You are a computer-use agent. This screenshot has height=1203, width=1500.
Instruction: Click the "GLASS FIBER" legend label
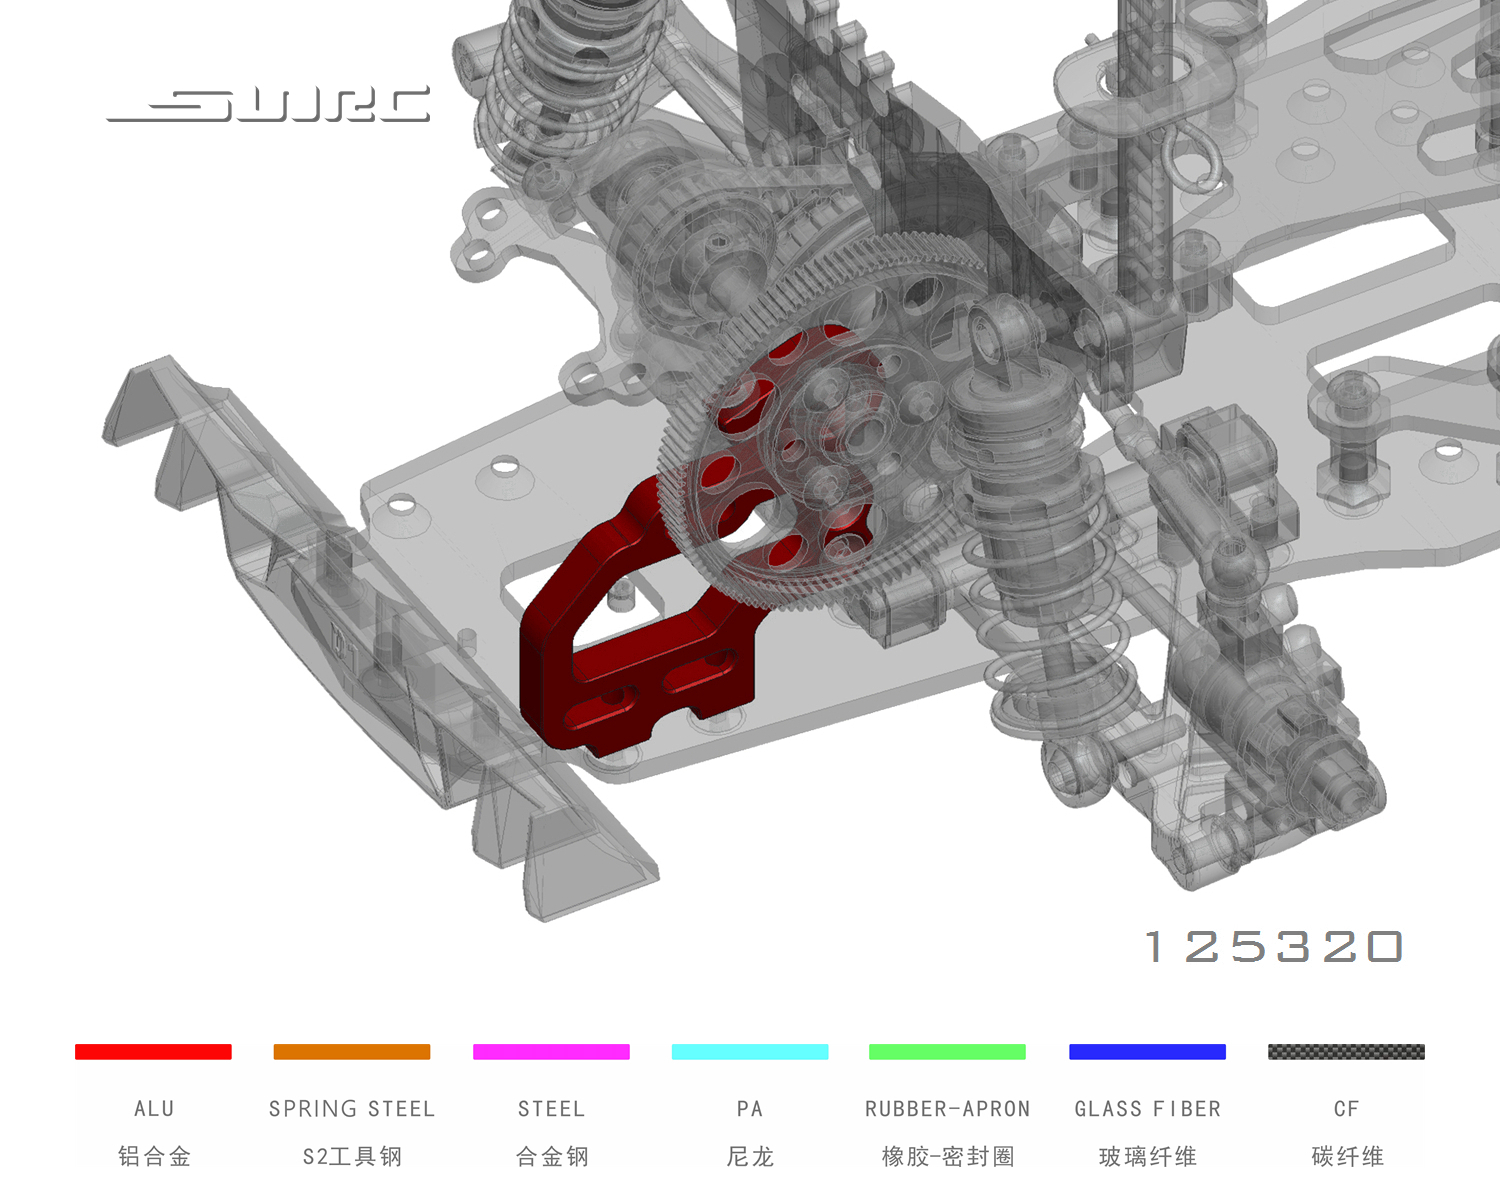pyautogui.click(x=1148, y=1109)
